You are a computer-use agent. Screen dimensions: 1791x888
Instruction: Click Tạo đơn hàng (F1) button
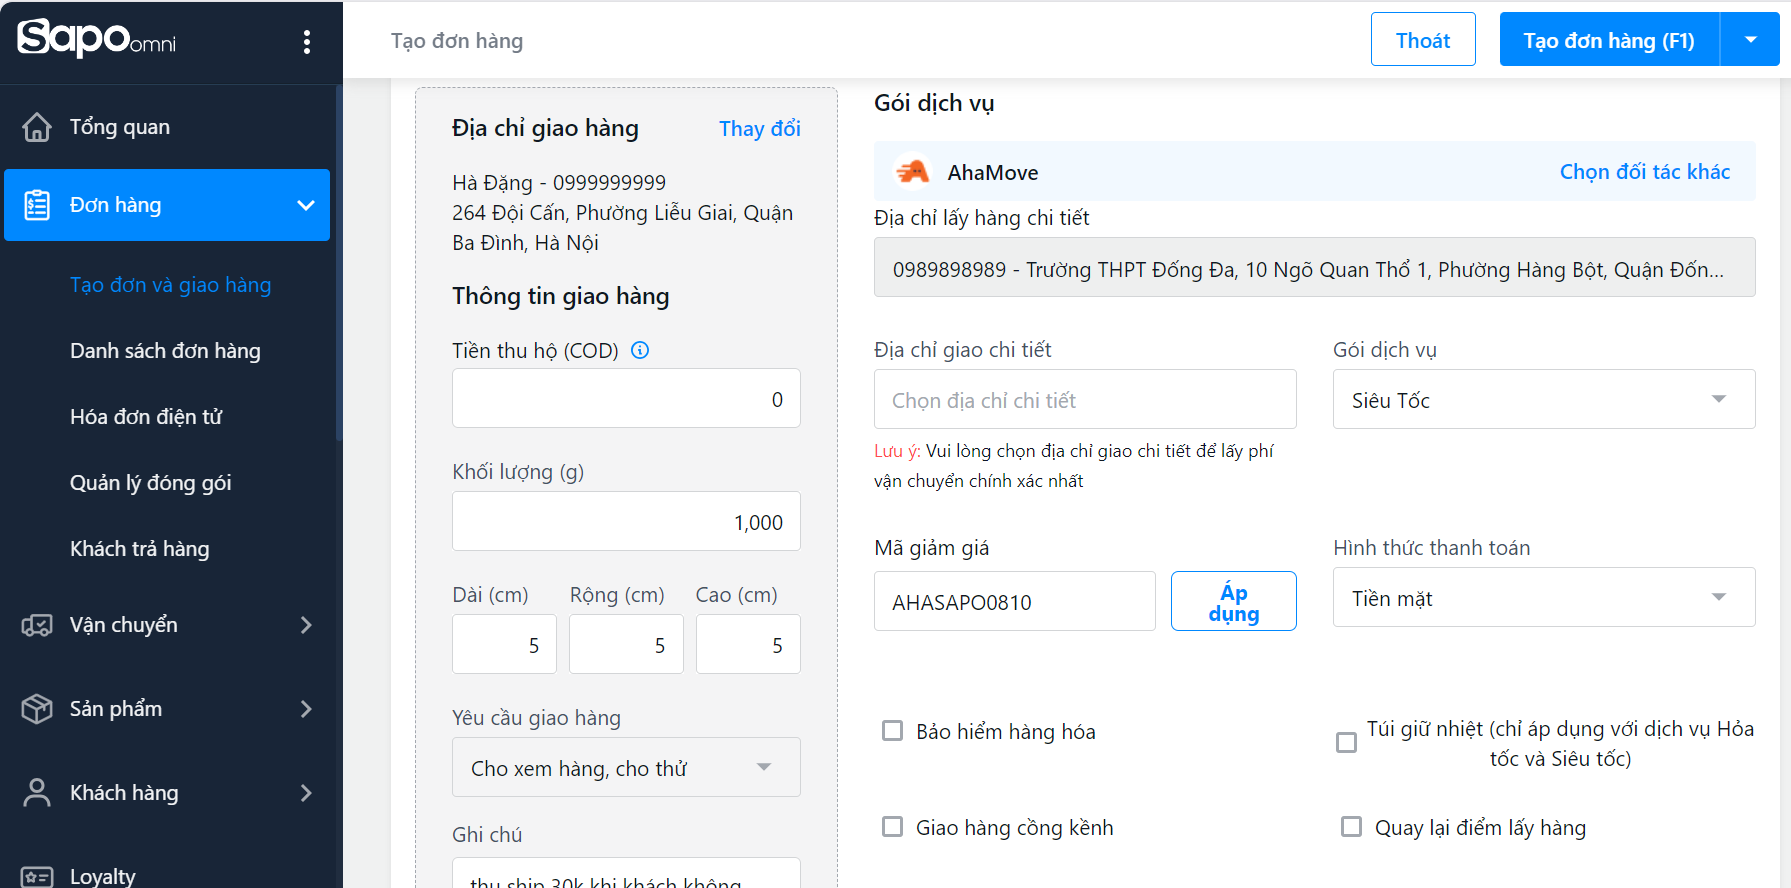(1609, 40)
